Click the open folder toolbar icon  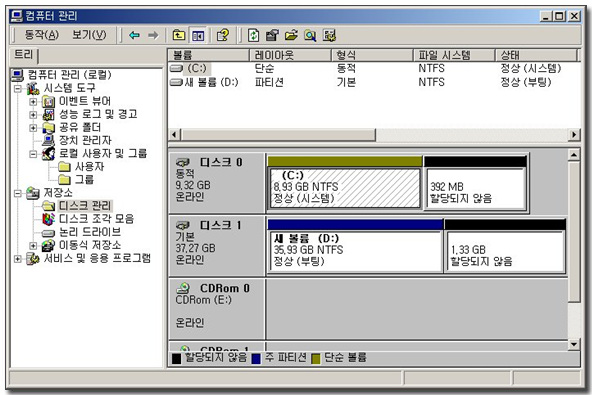[291, 35]
